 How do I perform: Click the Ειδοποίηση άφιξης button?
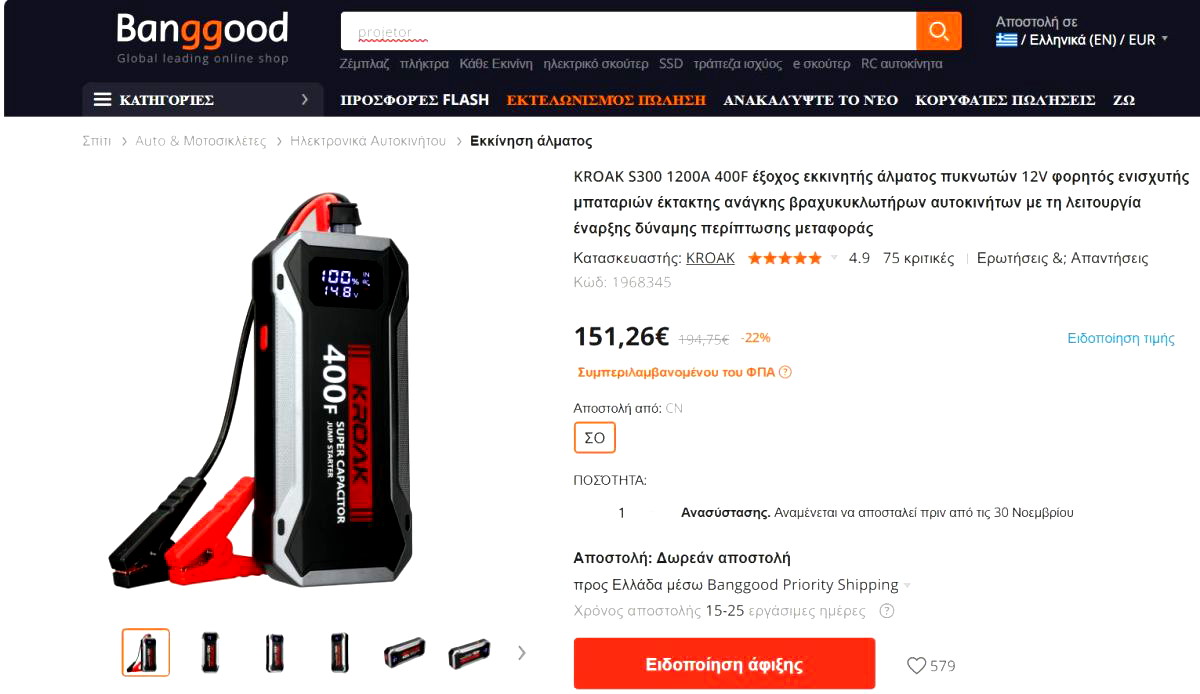pos(724,664)
